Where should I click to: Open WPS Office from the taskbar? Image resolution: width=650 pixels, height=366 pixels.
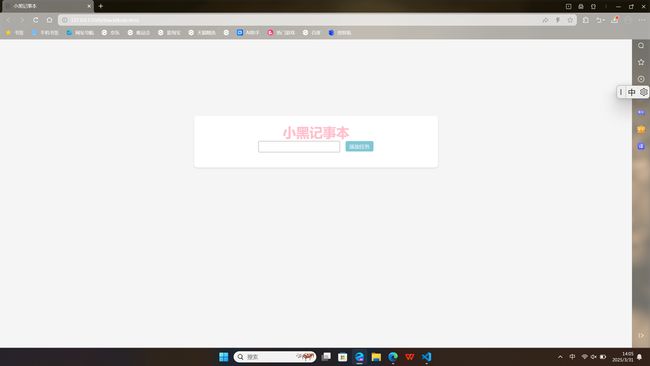pyautogui.click(x=410, y=356)
